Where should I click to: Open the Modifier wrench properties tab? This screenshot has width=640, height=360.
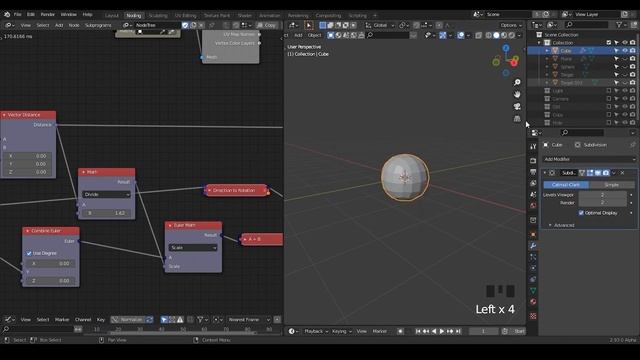pyautogui.click(x=533, y=245)
